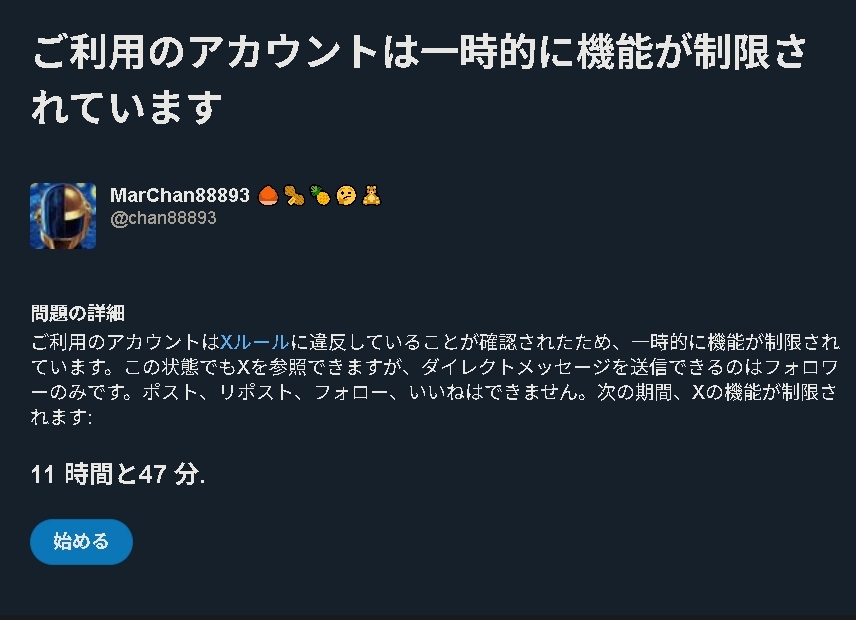Click the chestnut emoji after the username

[268, 195]
